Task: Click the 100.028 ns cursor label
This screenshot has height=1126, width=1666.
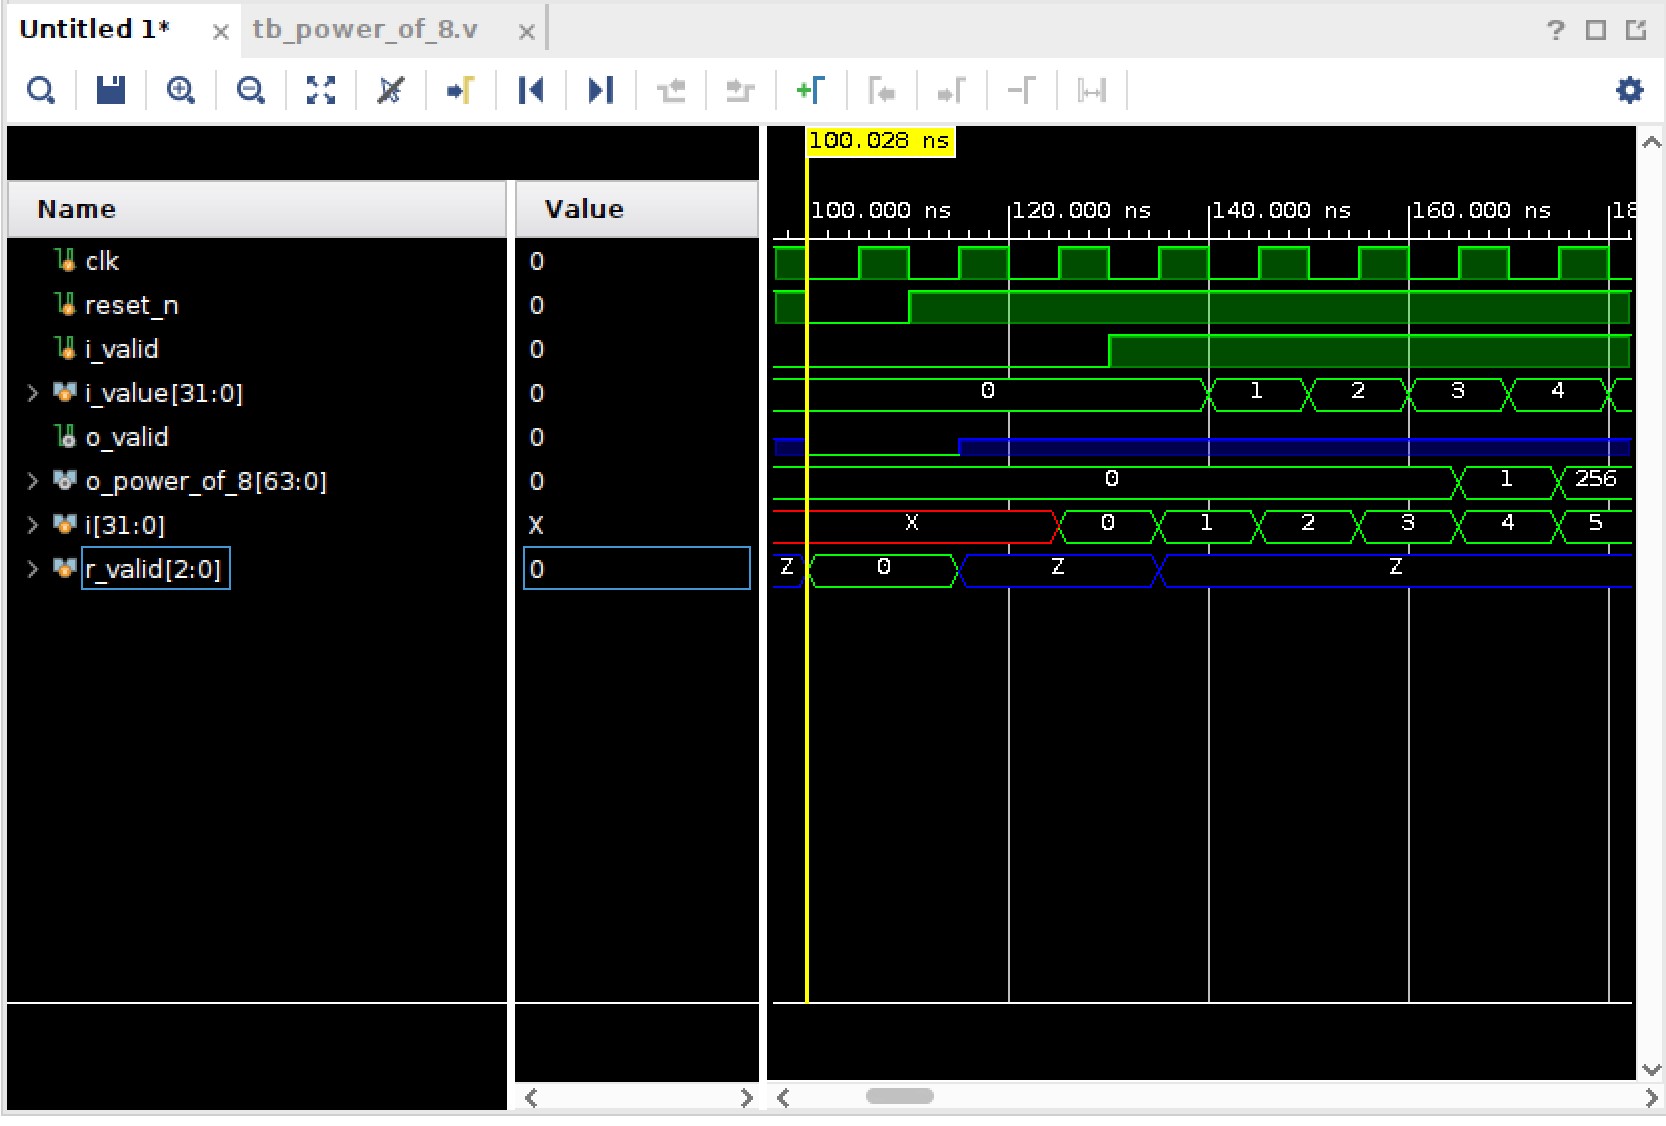Action: [x=880, y=141]
